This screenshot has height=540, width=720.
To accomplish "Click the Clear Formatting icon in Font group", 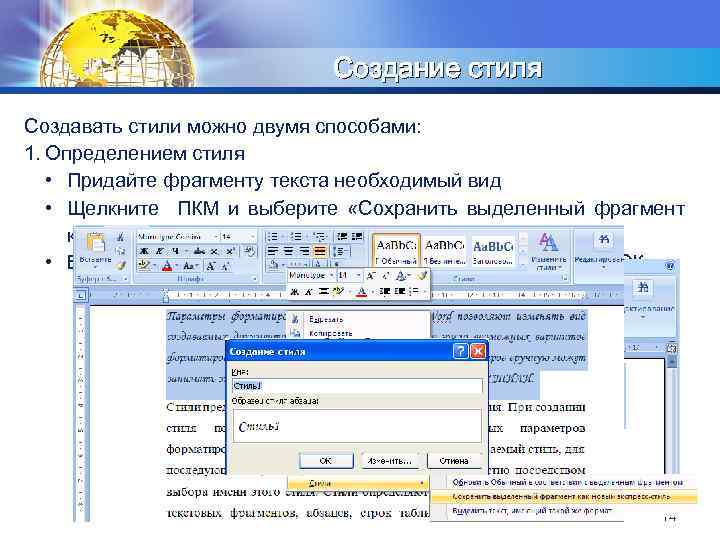I will tap(249, 251).
